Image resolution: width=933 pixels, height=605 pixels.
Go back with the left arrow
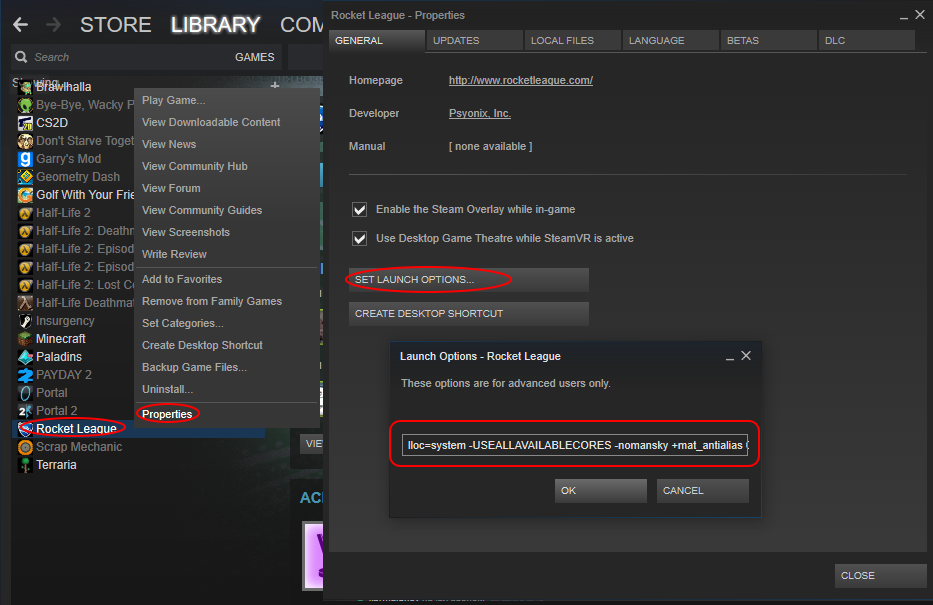[x=21, y=24]
